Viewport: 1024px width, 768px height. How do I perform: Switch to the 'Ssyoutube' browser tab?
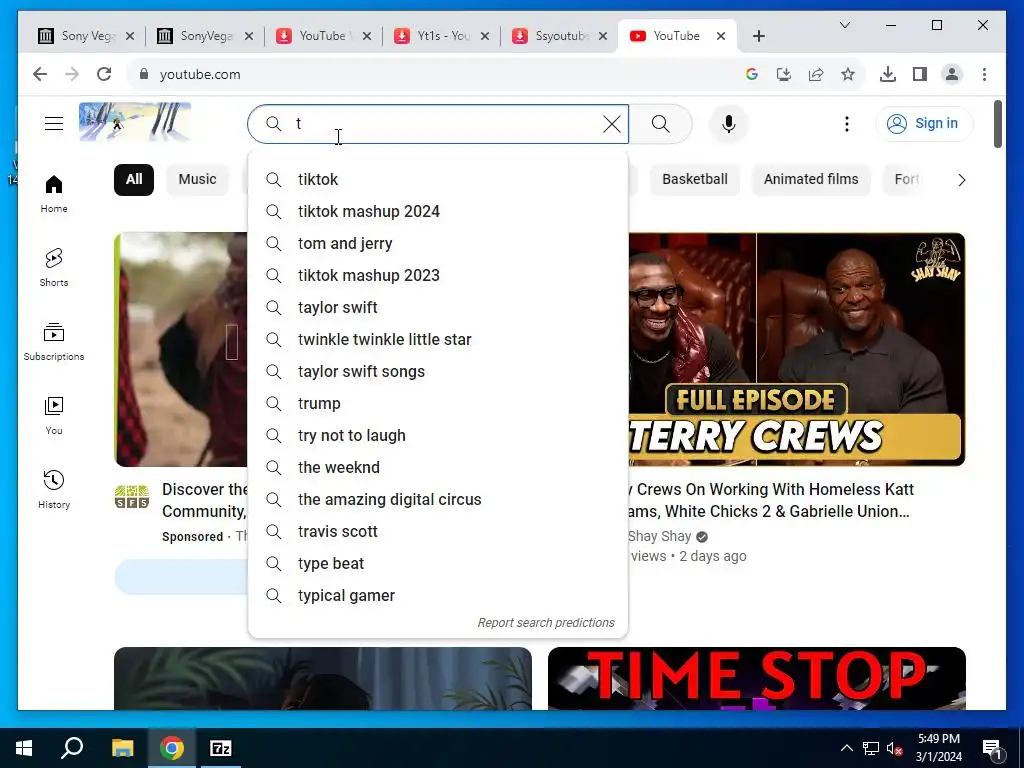point(560,36)
